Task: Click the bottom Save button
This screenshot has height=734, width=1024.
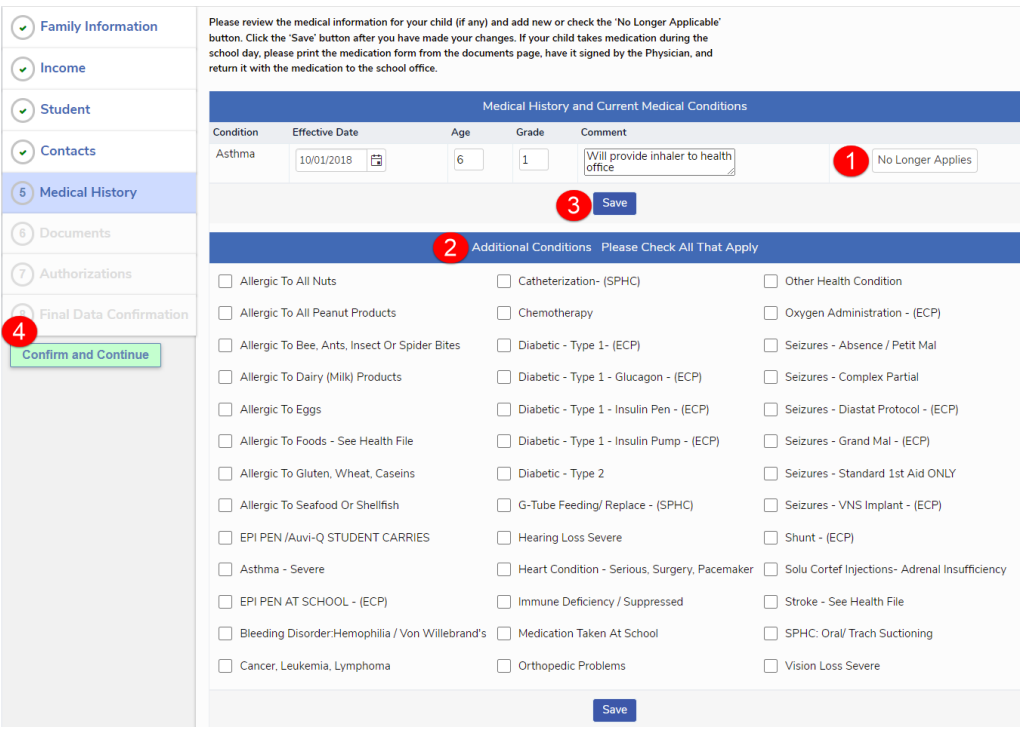Action: (614, 710)
